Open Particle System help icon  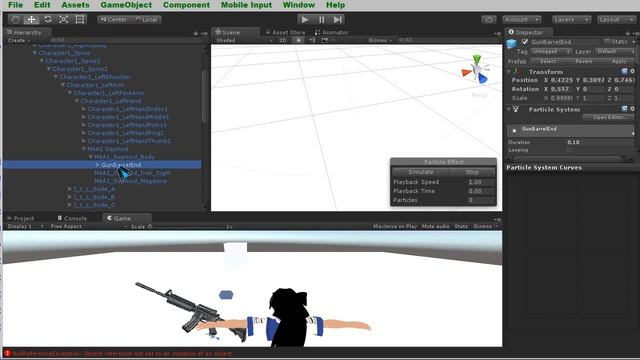point(624,109)
